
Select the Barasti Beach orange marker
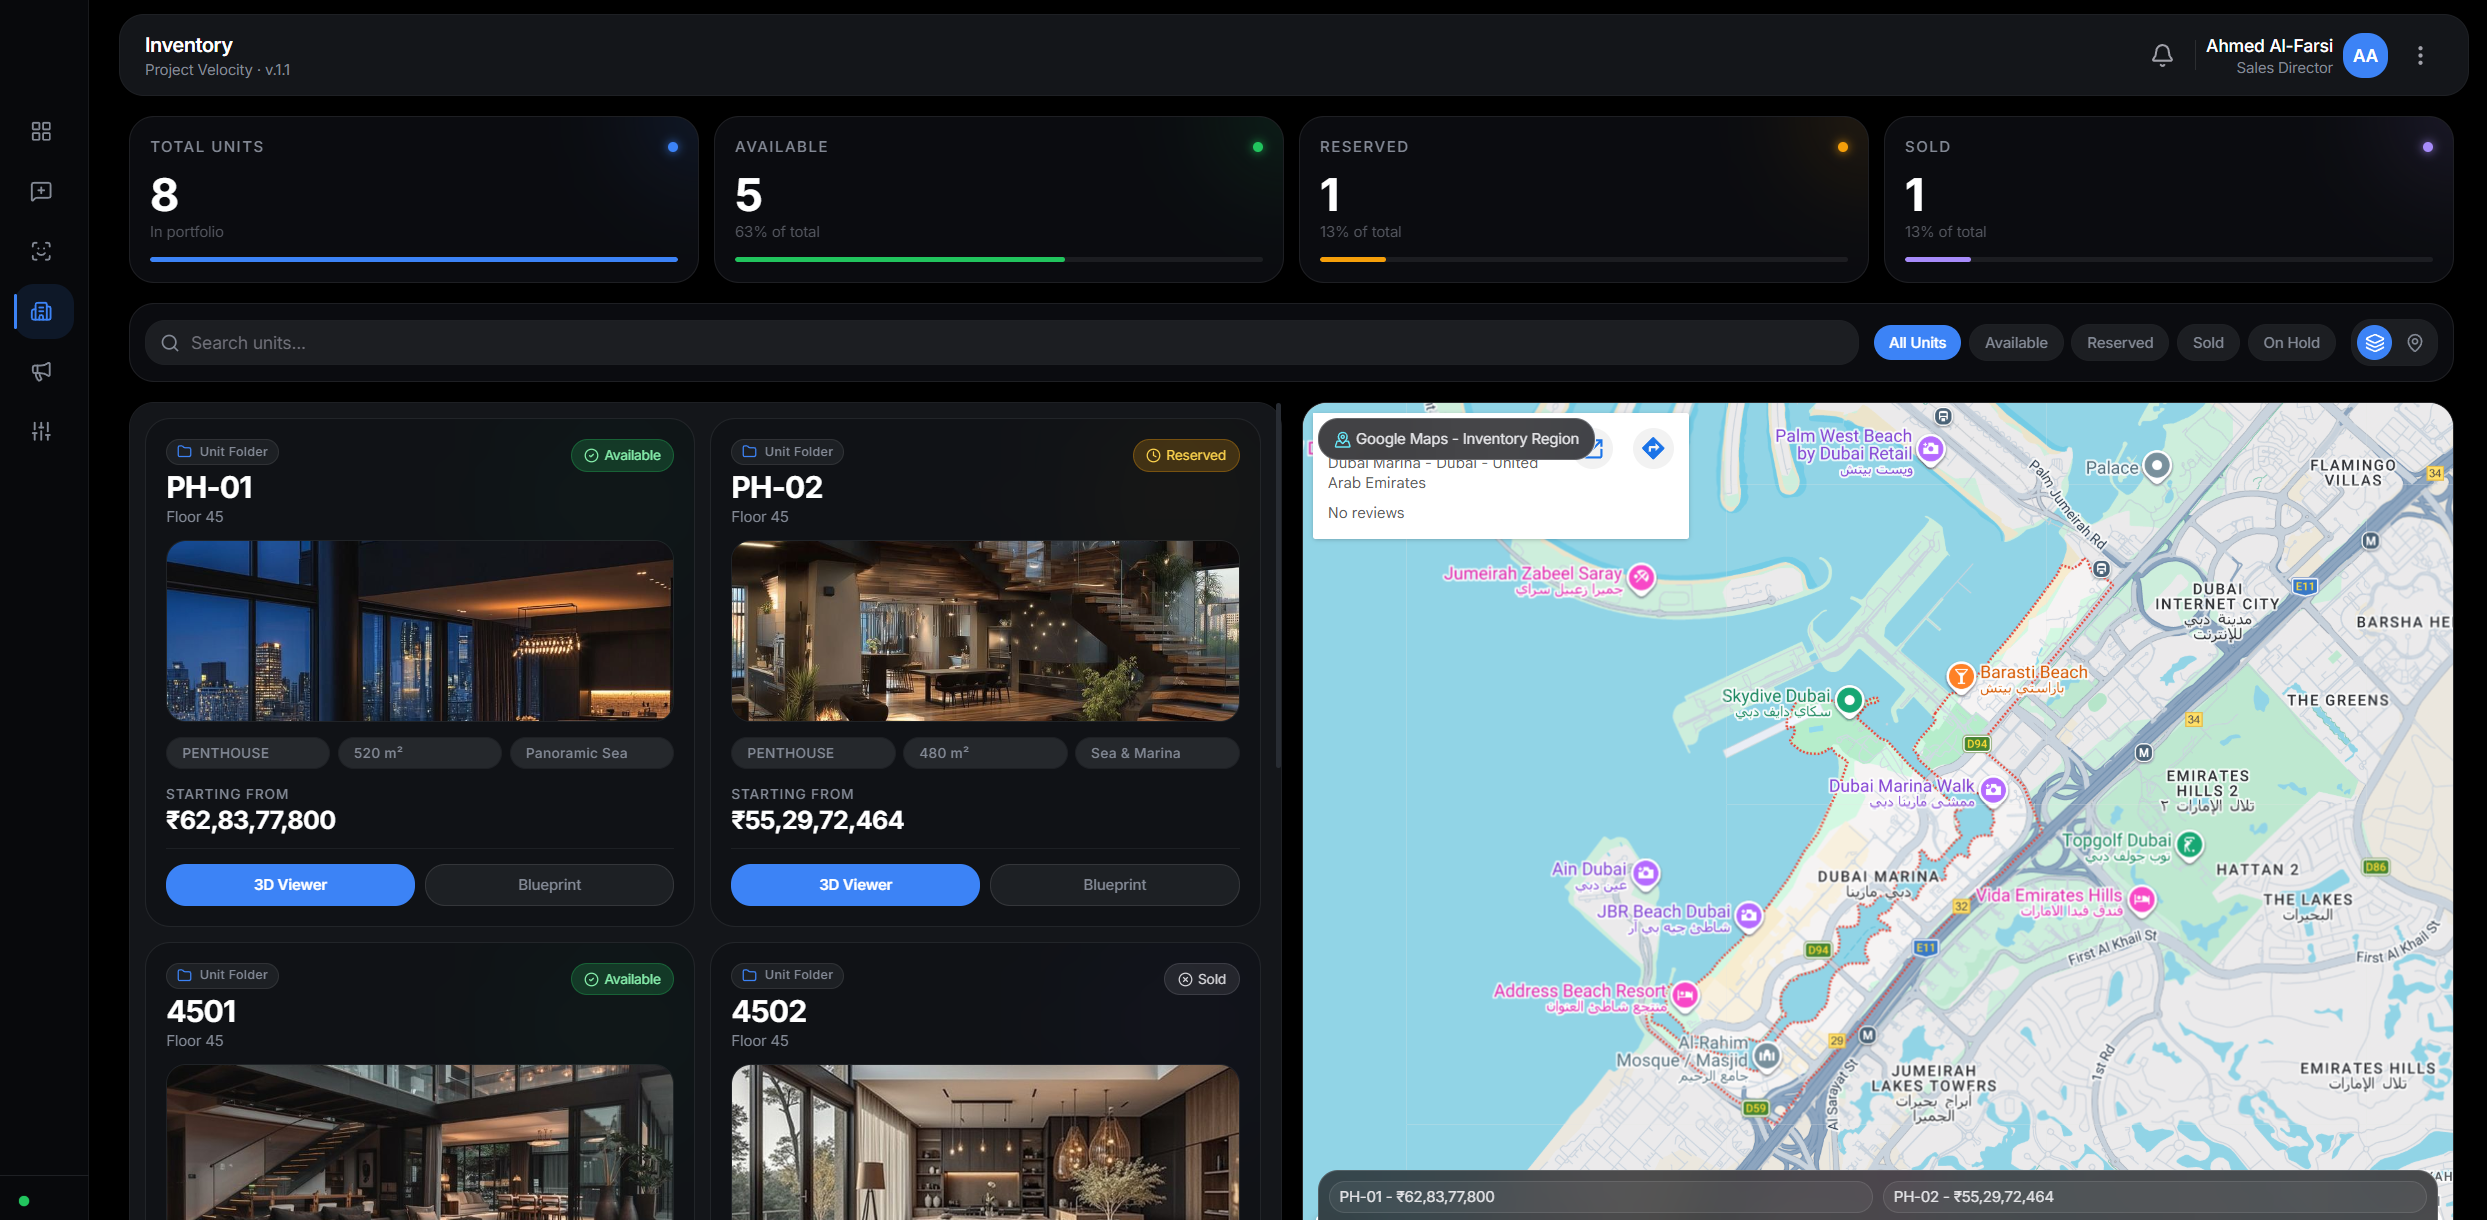(x=1961, y=677)
